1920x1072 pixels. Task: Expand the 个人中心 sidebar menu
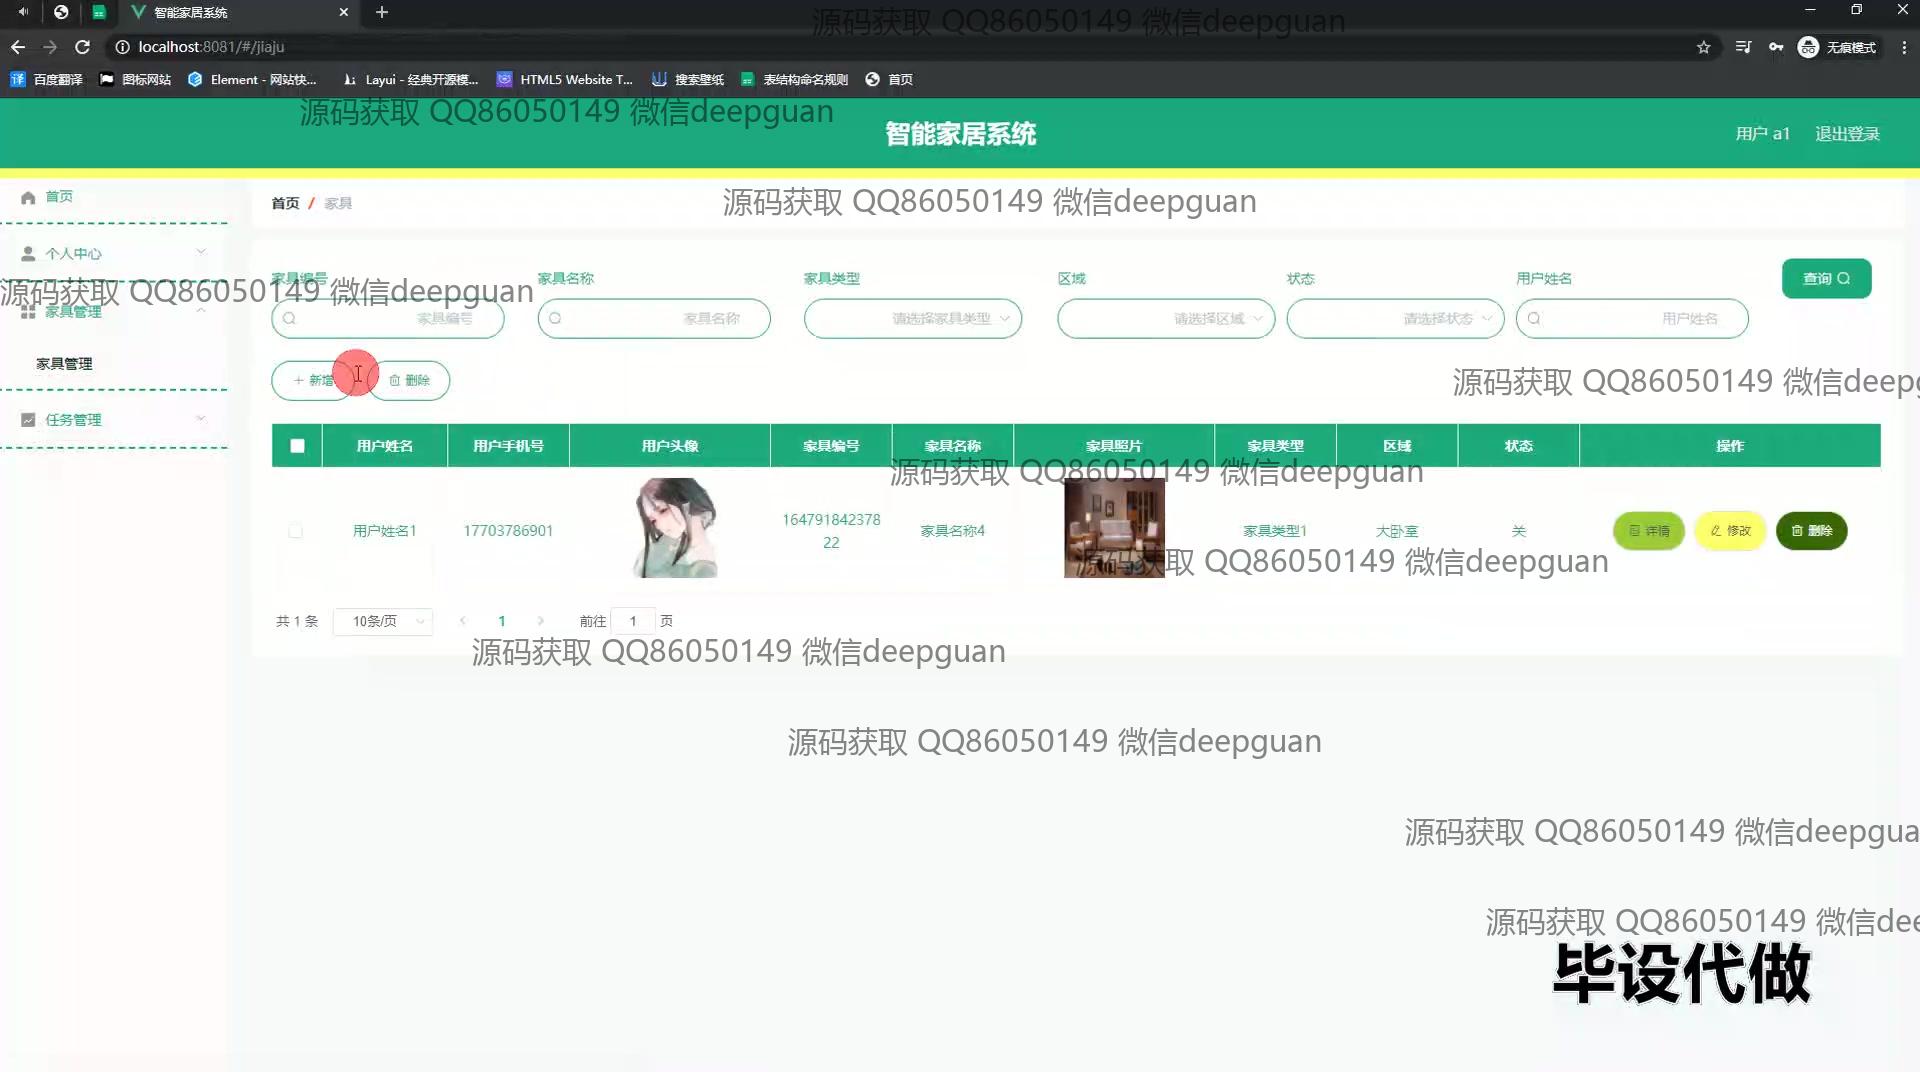(x=114, y=253)
